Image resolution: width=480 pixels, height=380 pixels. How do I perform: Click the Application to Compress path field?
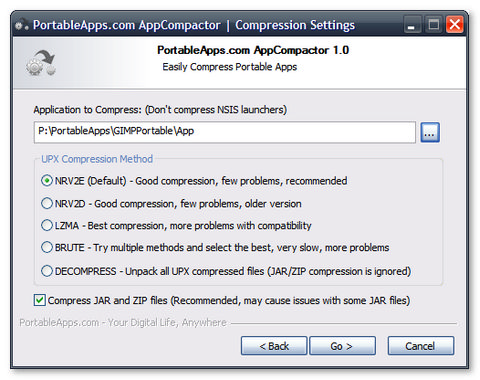coord(225,132)
